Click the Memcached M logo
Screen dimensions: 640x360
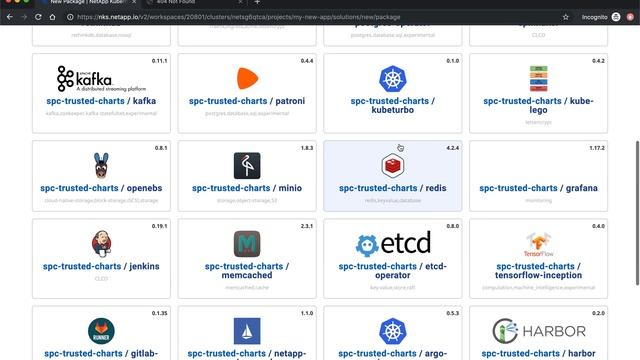[x=247, y=244]
